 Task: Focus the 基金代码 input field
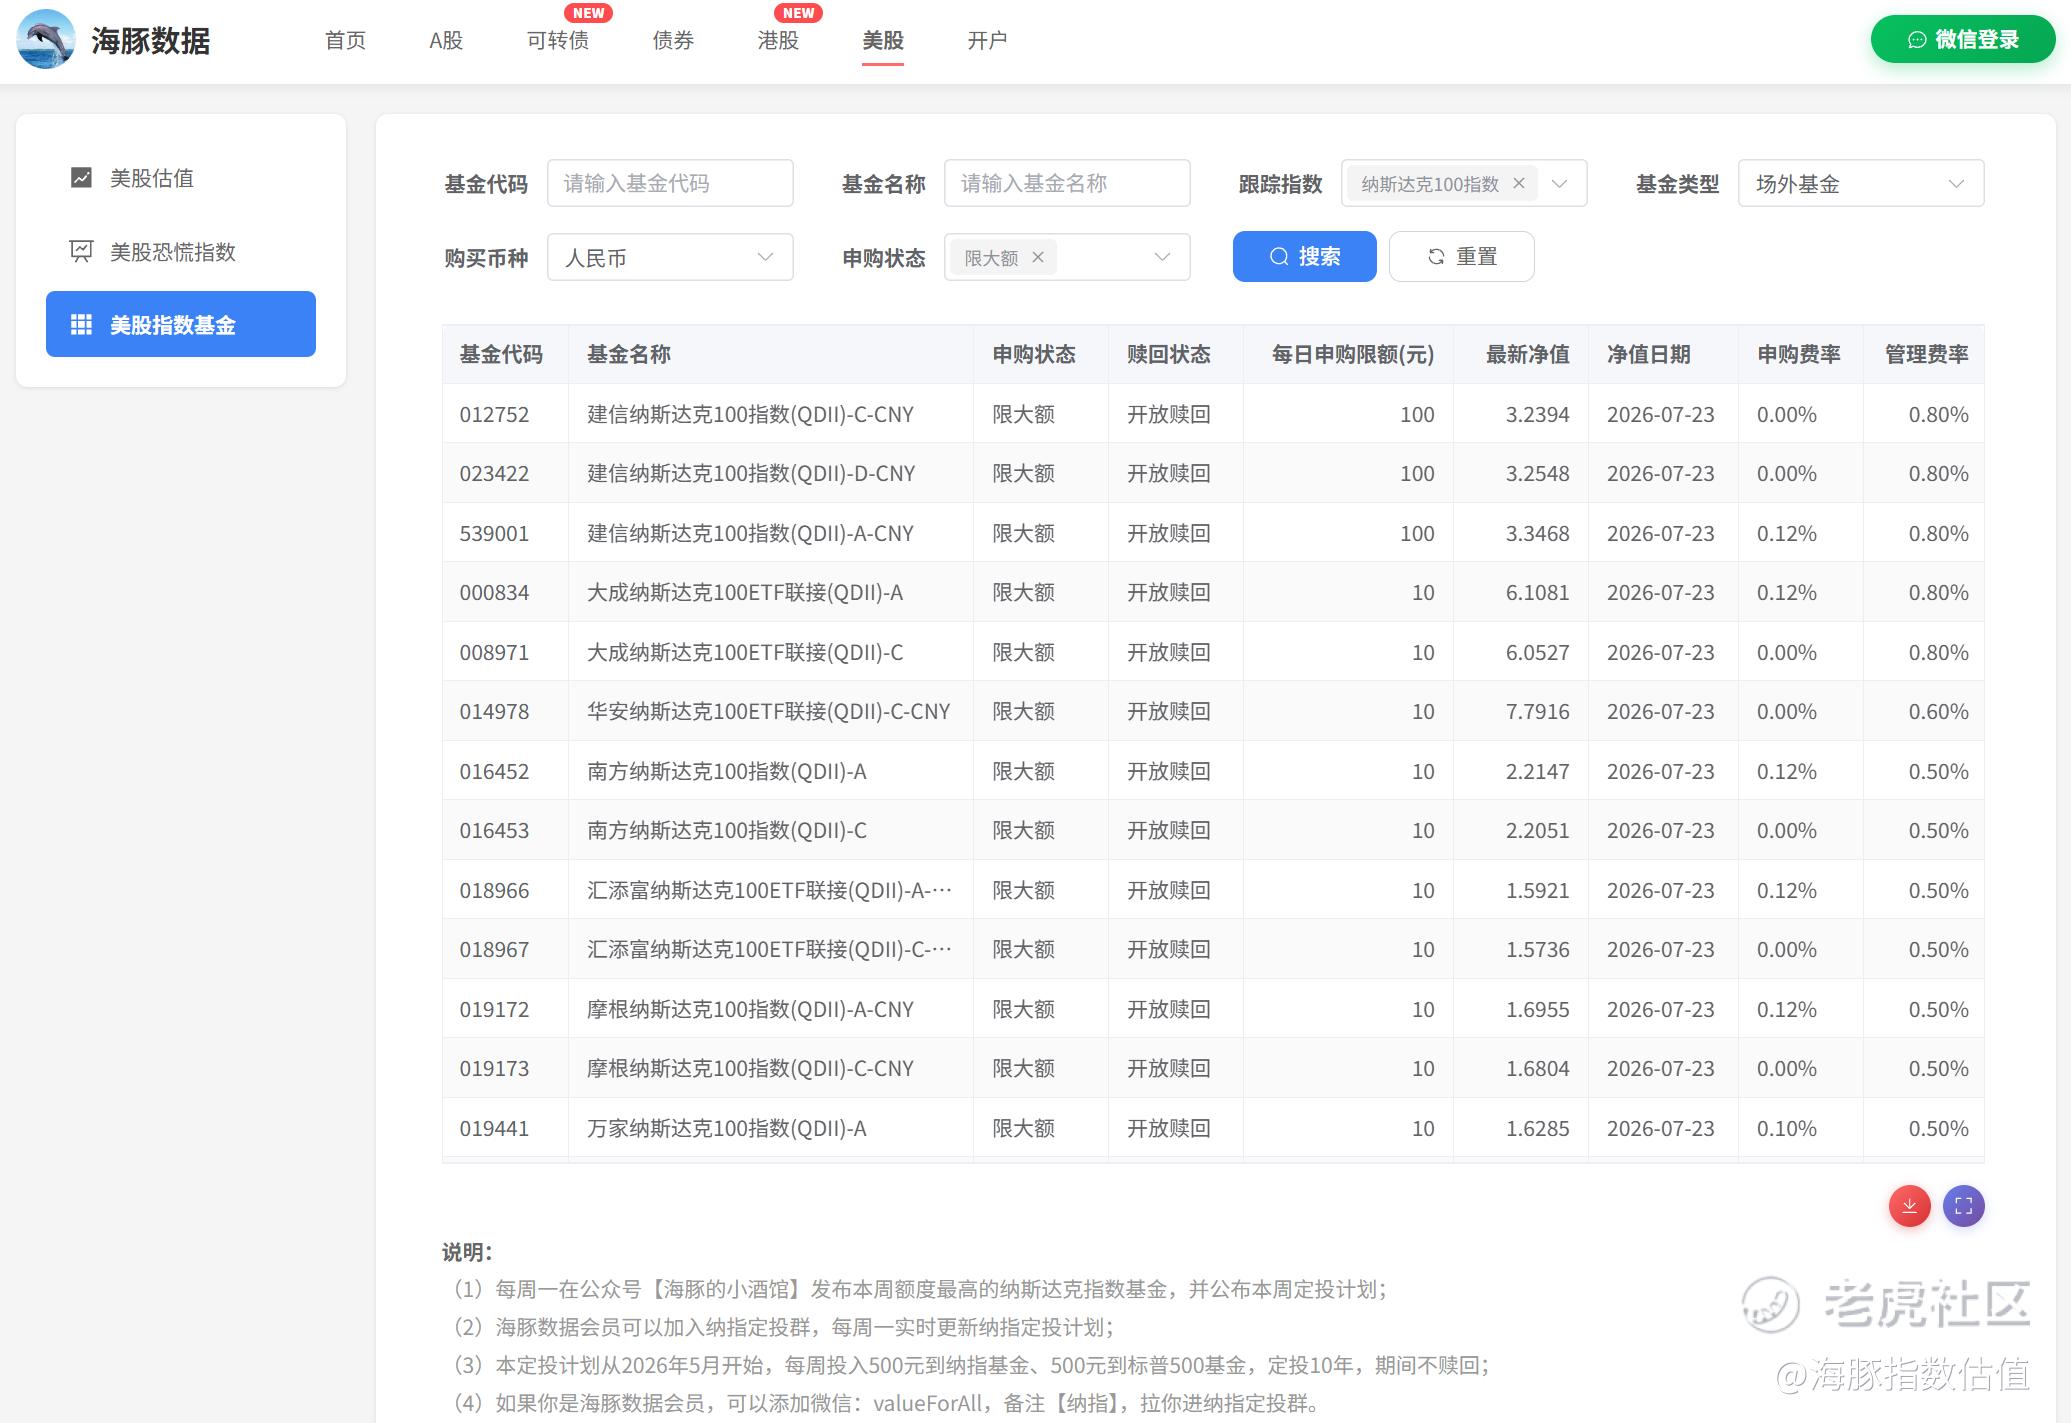point(670,183)
